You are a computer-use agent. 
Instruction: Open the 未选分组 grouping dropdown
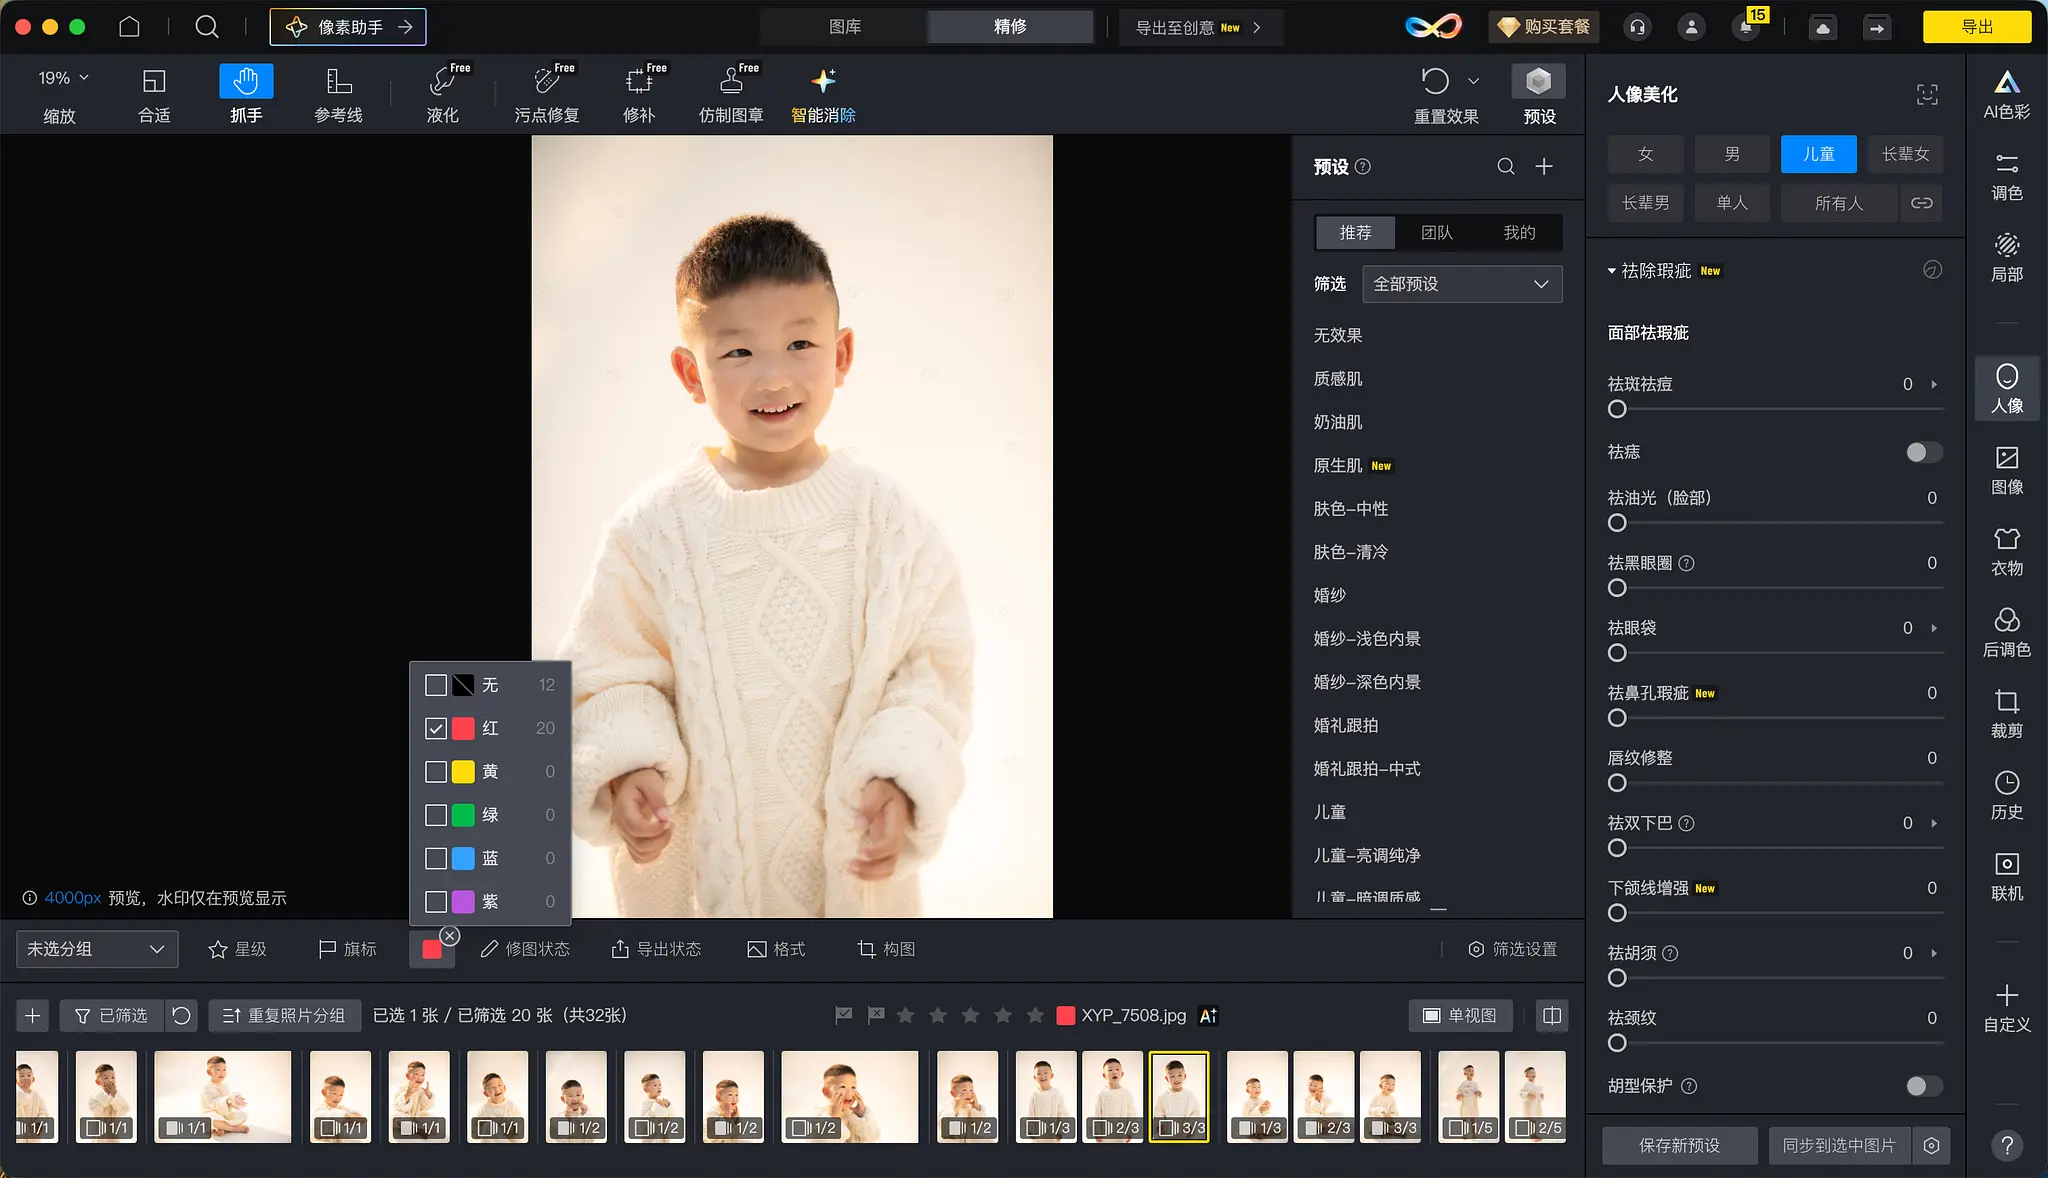(x=95, y=948)
